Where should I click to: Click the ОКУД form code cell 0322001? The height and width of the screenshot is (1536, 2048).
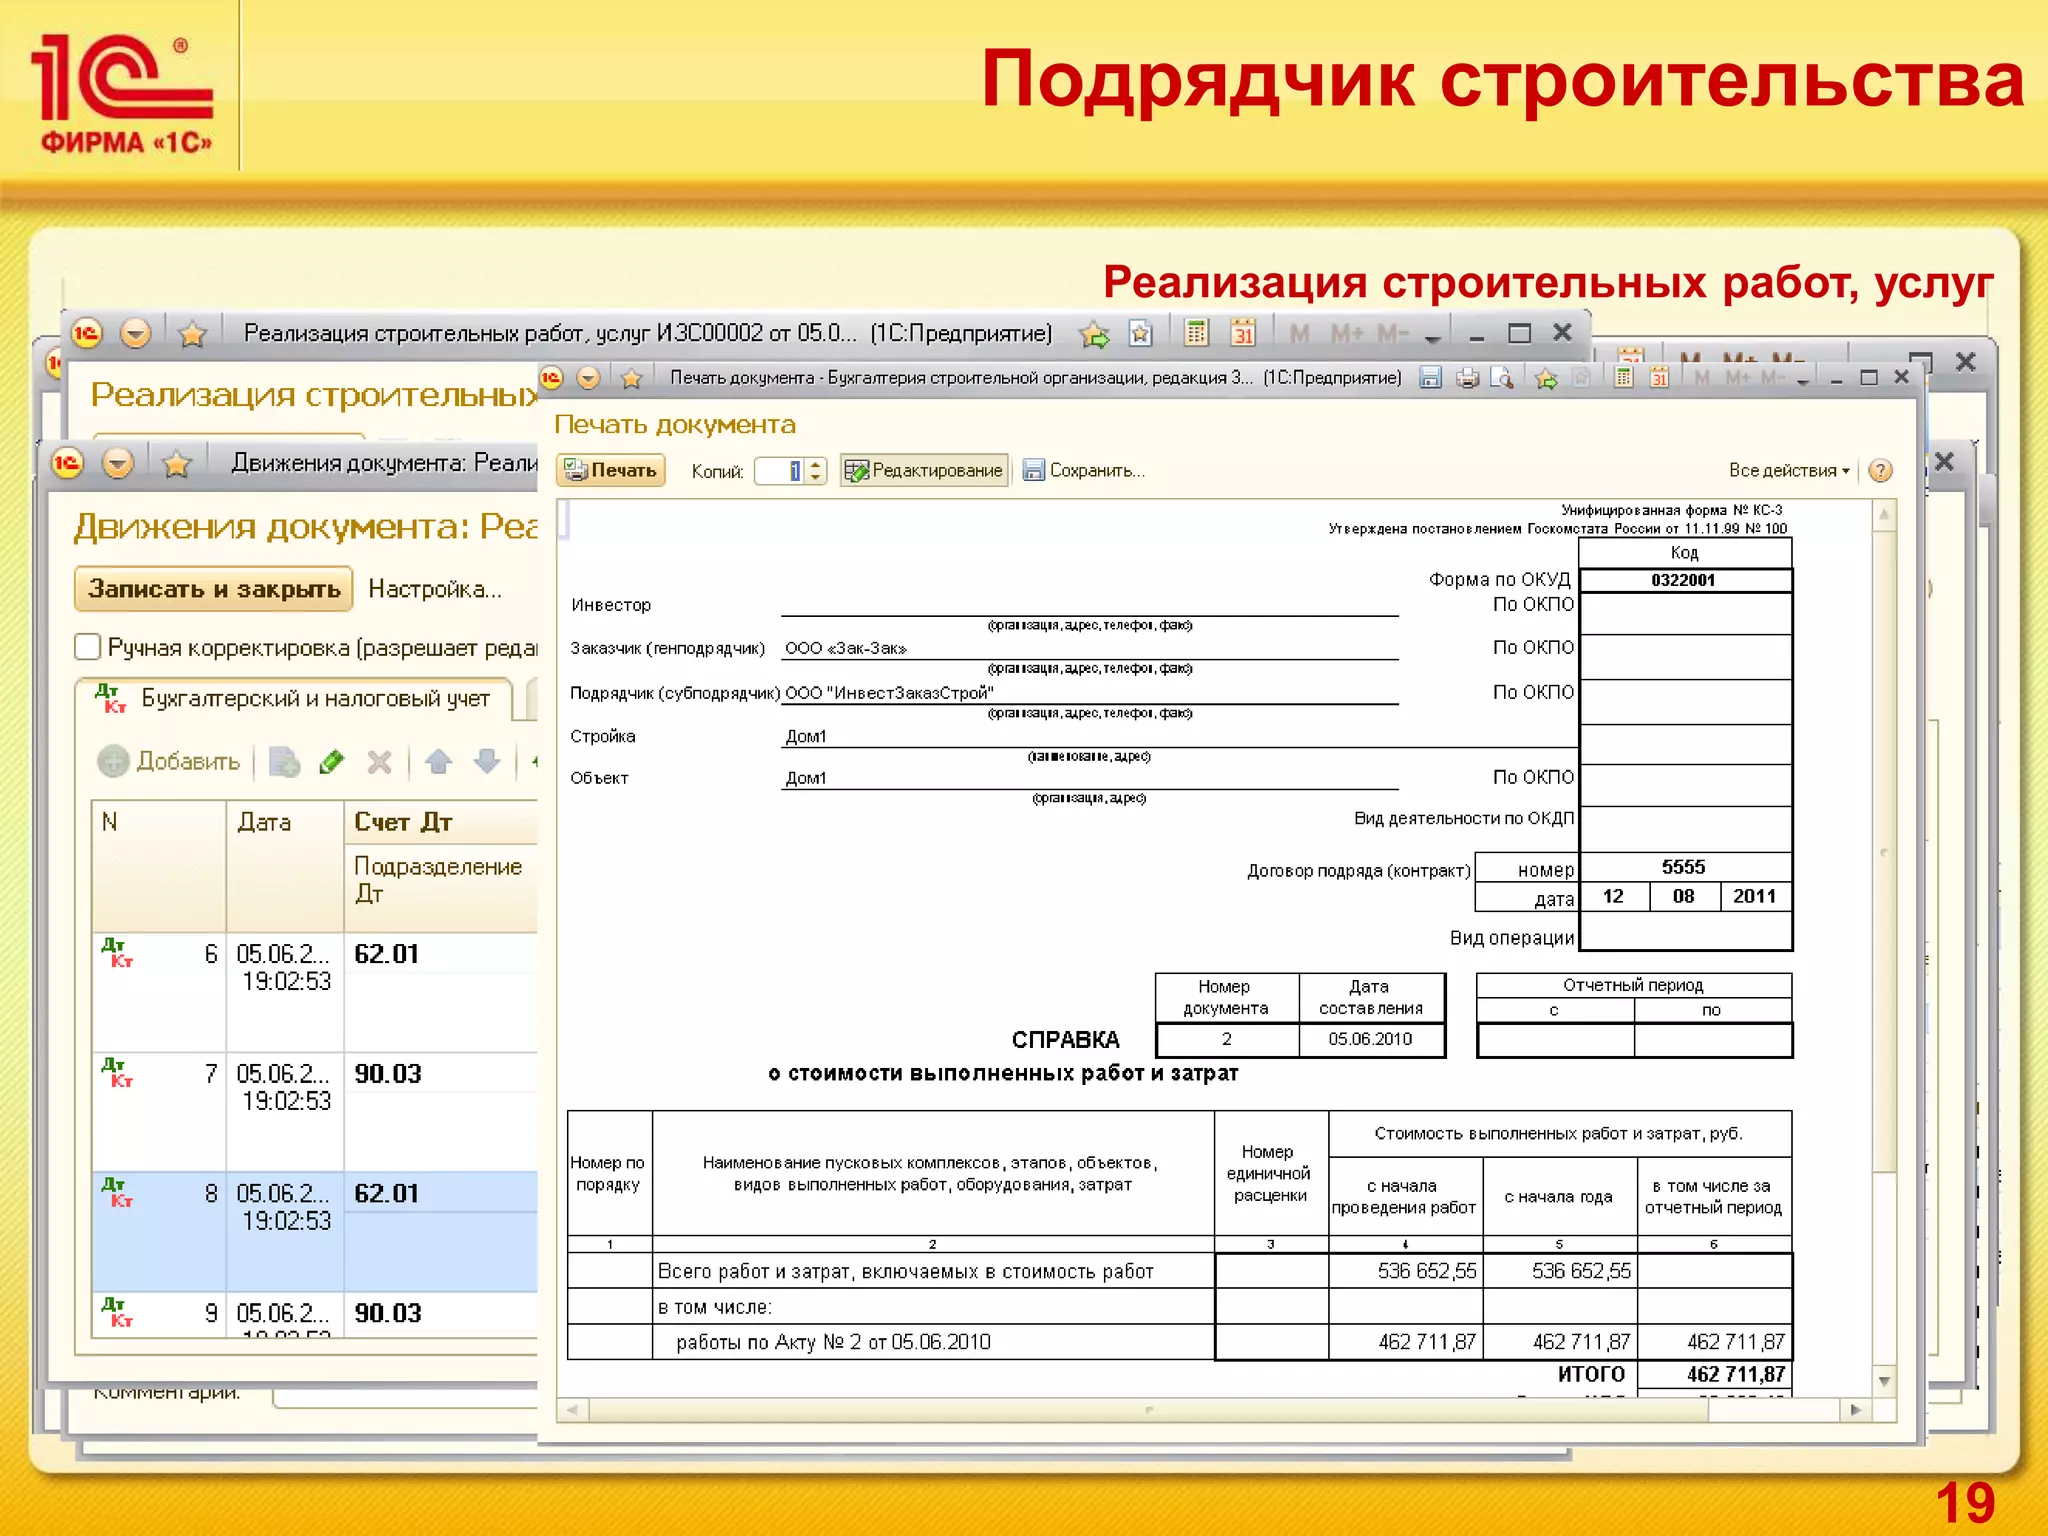[1684, 580]
